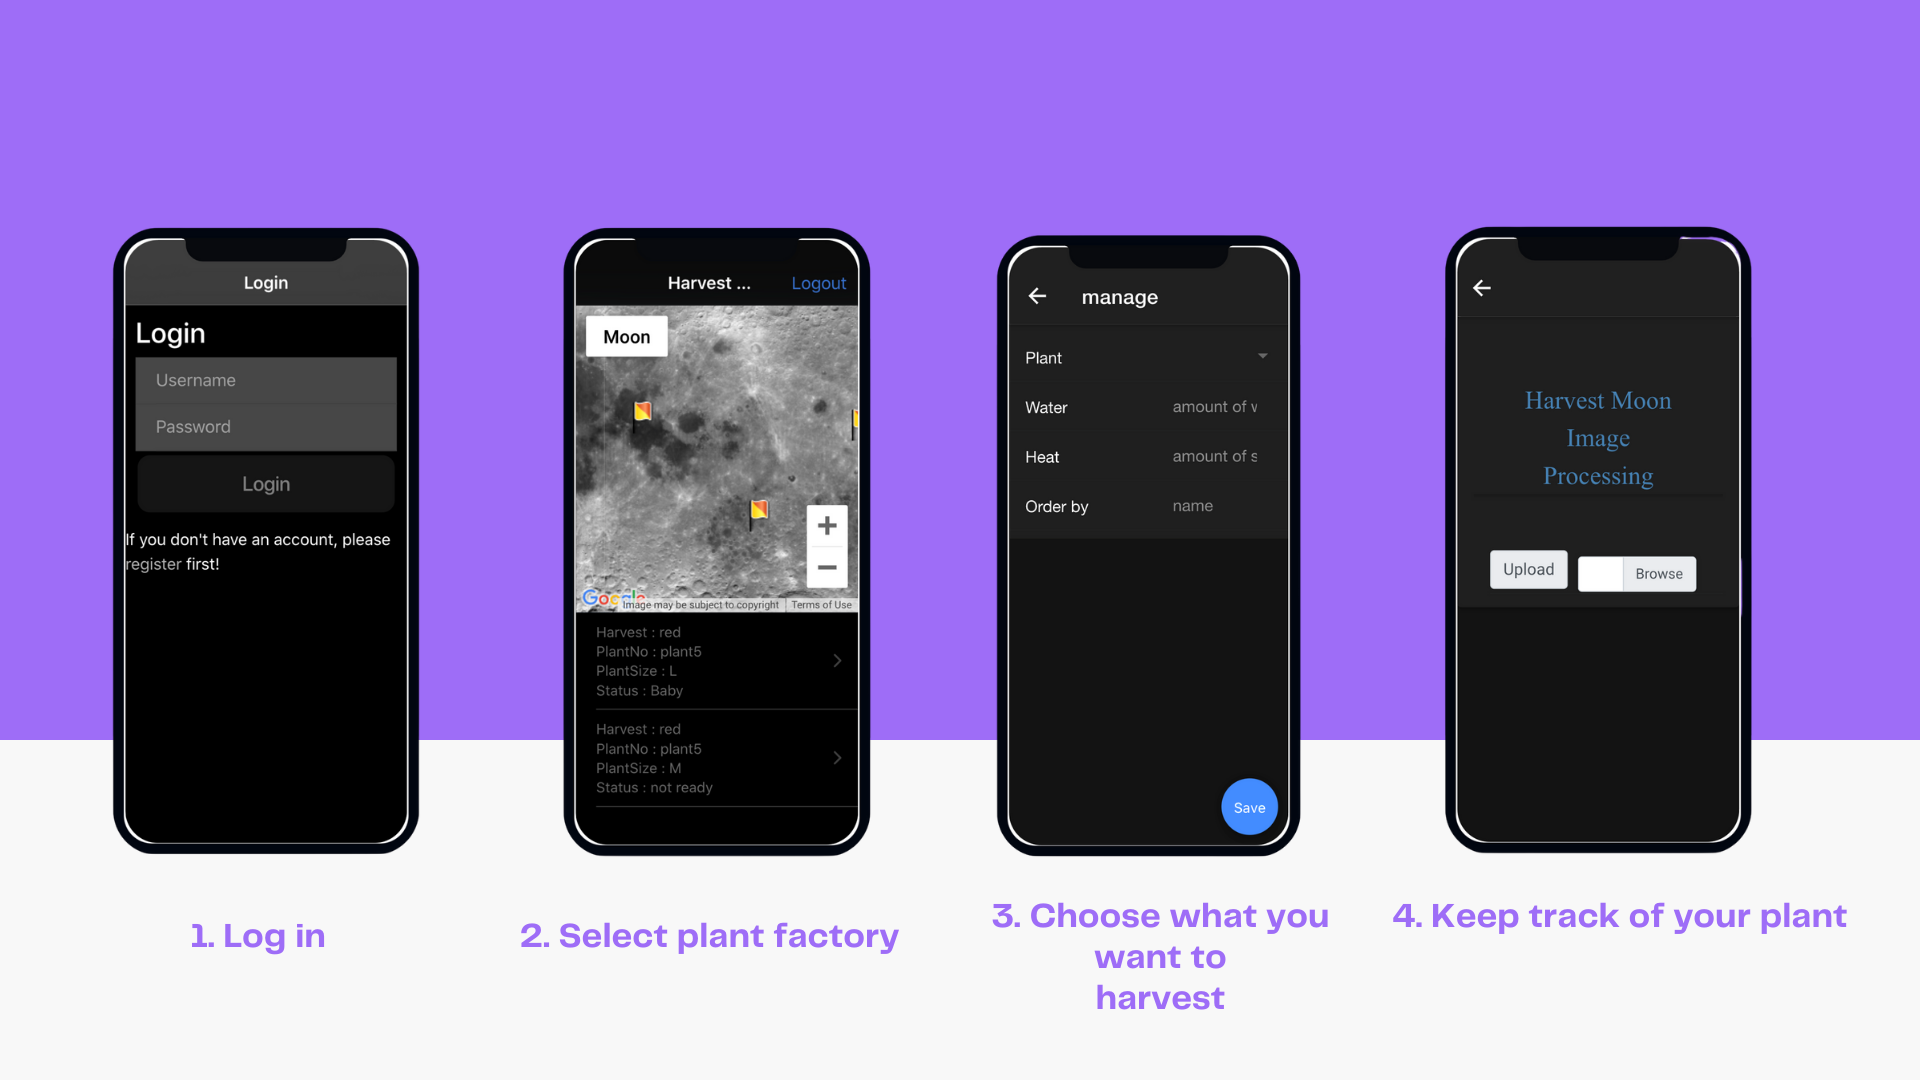Click the zoom in (+) icon on map
Image resolution: width=1920 pixels, height=1080 pixels.
click(x=829, y=525)
